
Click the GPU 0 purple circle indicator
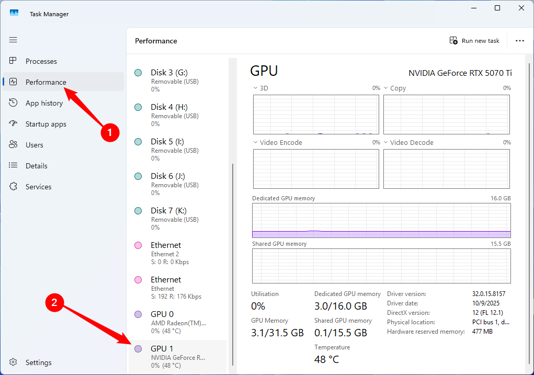pos(138,314)
